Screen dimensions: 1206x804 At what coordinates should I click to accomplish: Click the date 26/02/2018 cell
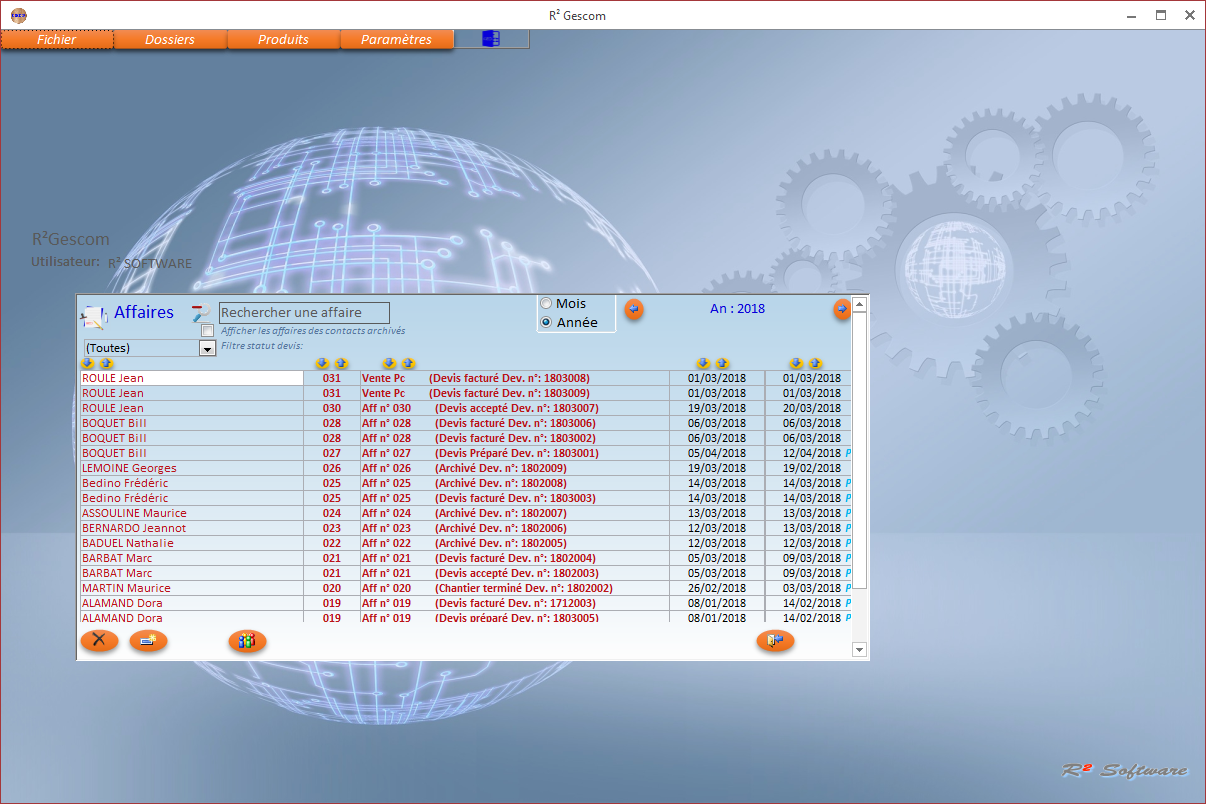click(x=717, y=588)
